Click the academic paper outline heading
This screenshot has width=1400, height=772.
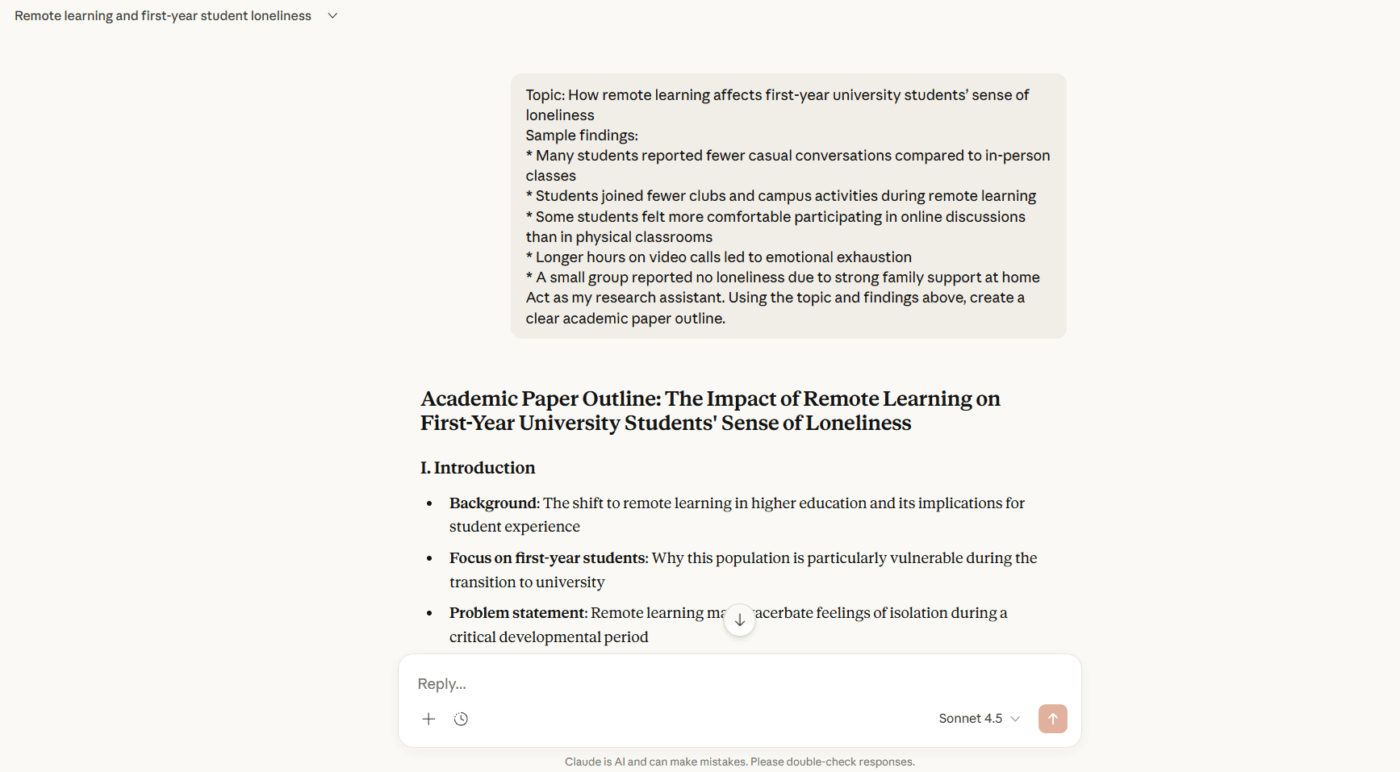[x=710, y=410]
